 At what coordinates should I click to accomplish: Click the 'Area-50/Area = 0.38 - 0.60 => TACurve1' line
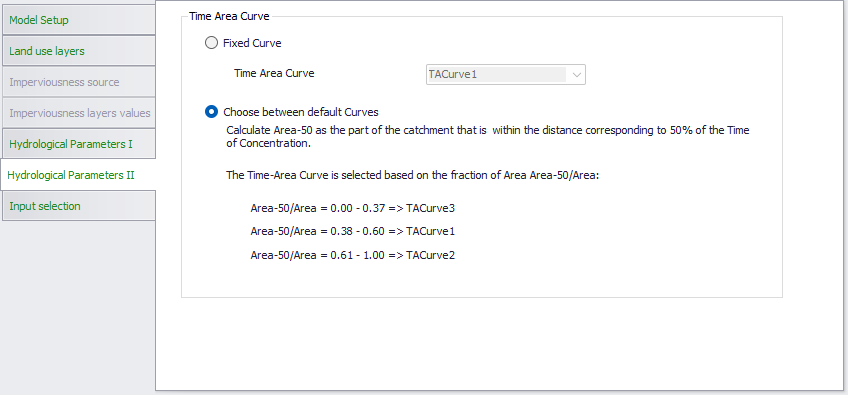pyautogui.click(x=353, y=231)
